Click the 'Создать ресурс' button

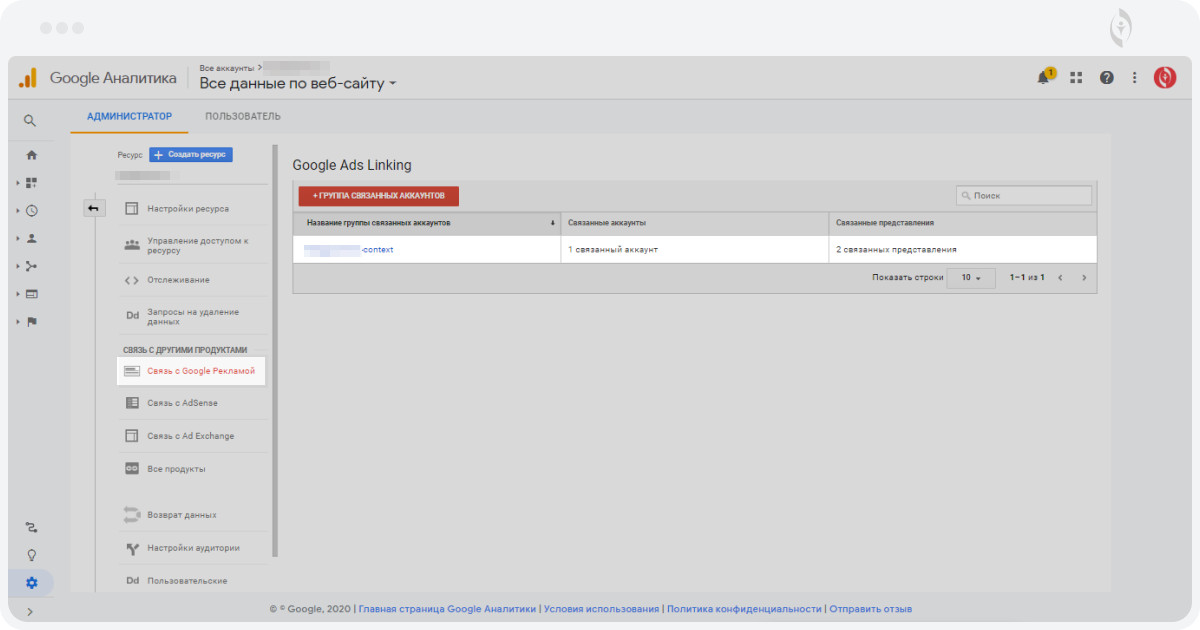click(x=191, y=155)
